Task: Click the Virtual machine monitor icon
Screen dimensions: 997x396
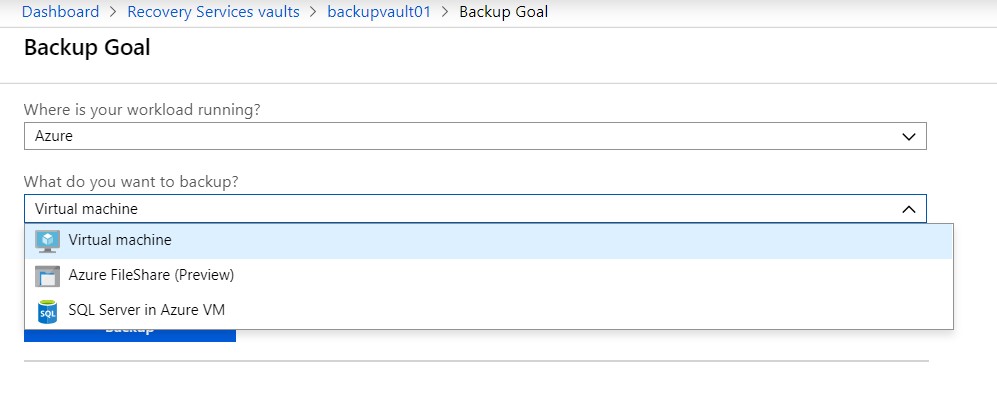Action: click(48, 241)
